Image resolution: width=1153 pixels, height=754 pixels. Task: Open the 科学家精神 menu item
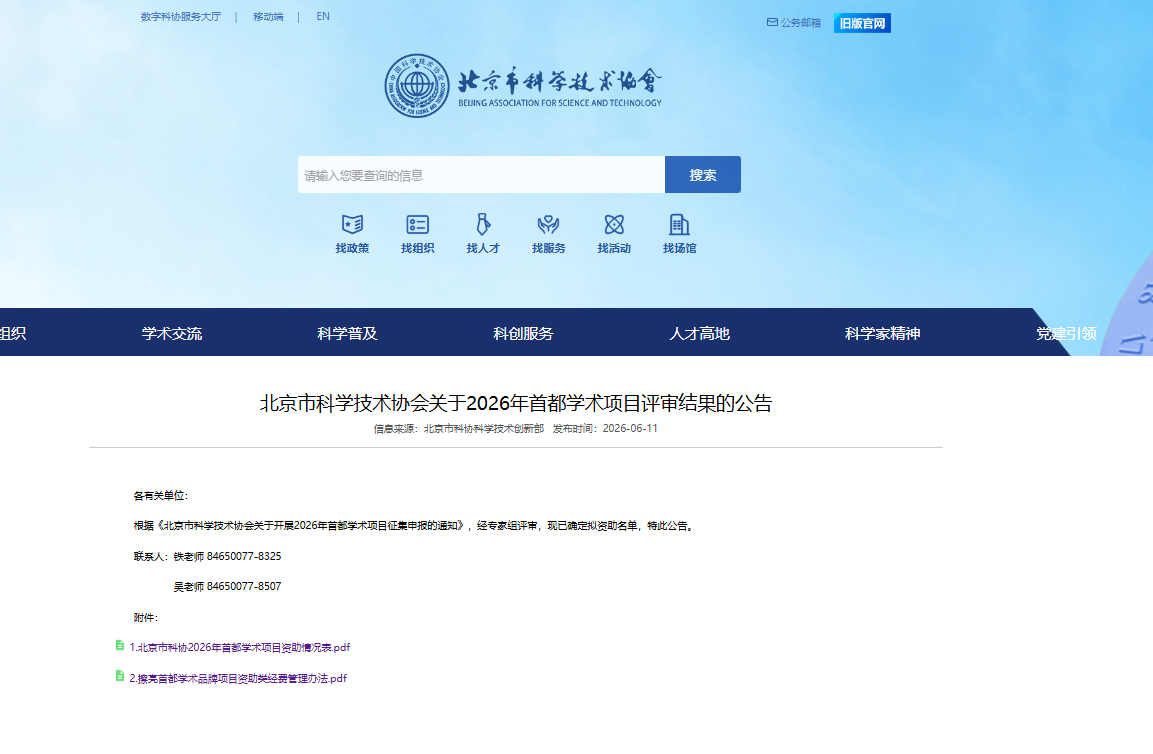pos(882,333)
